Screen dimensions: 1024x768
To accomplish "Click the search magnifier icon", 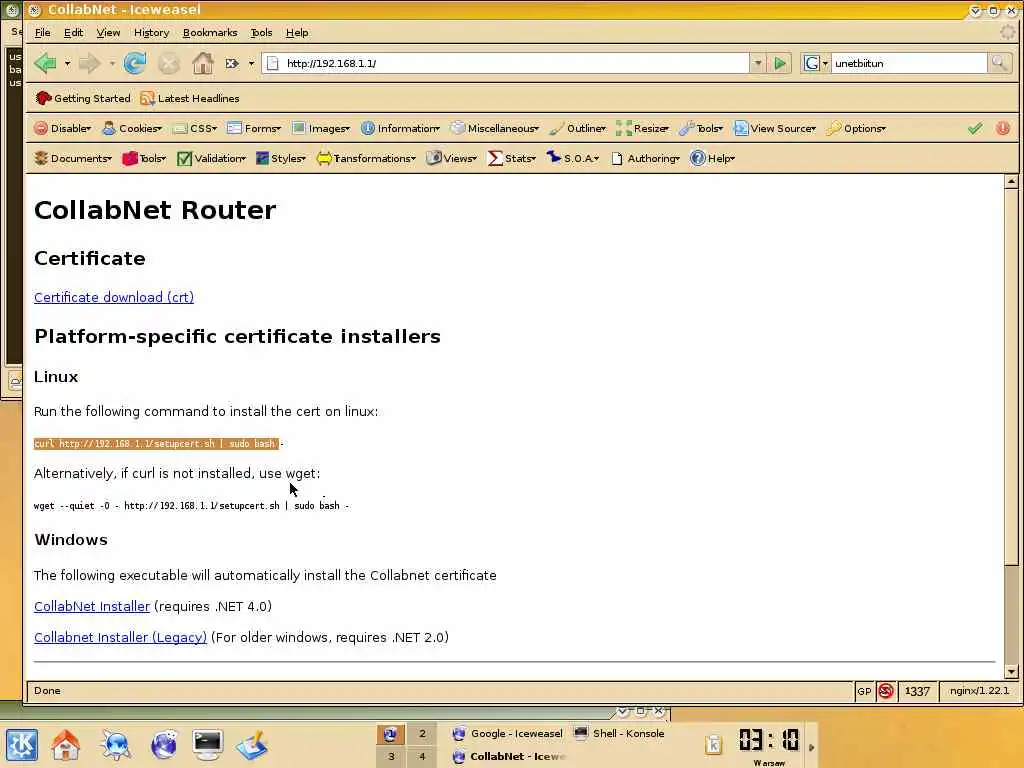I will click(x=999, y=63).
